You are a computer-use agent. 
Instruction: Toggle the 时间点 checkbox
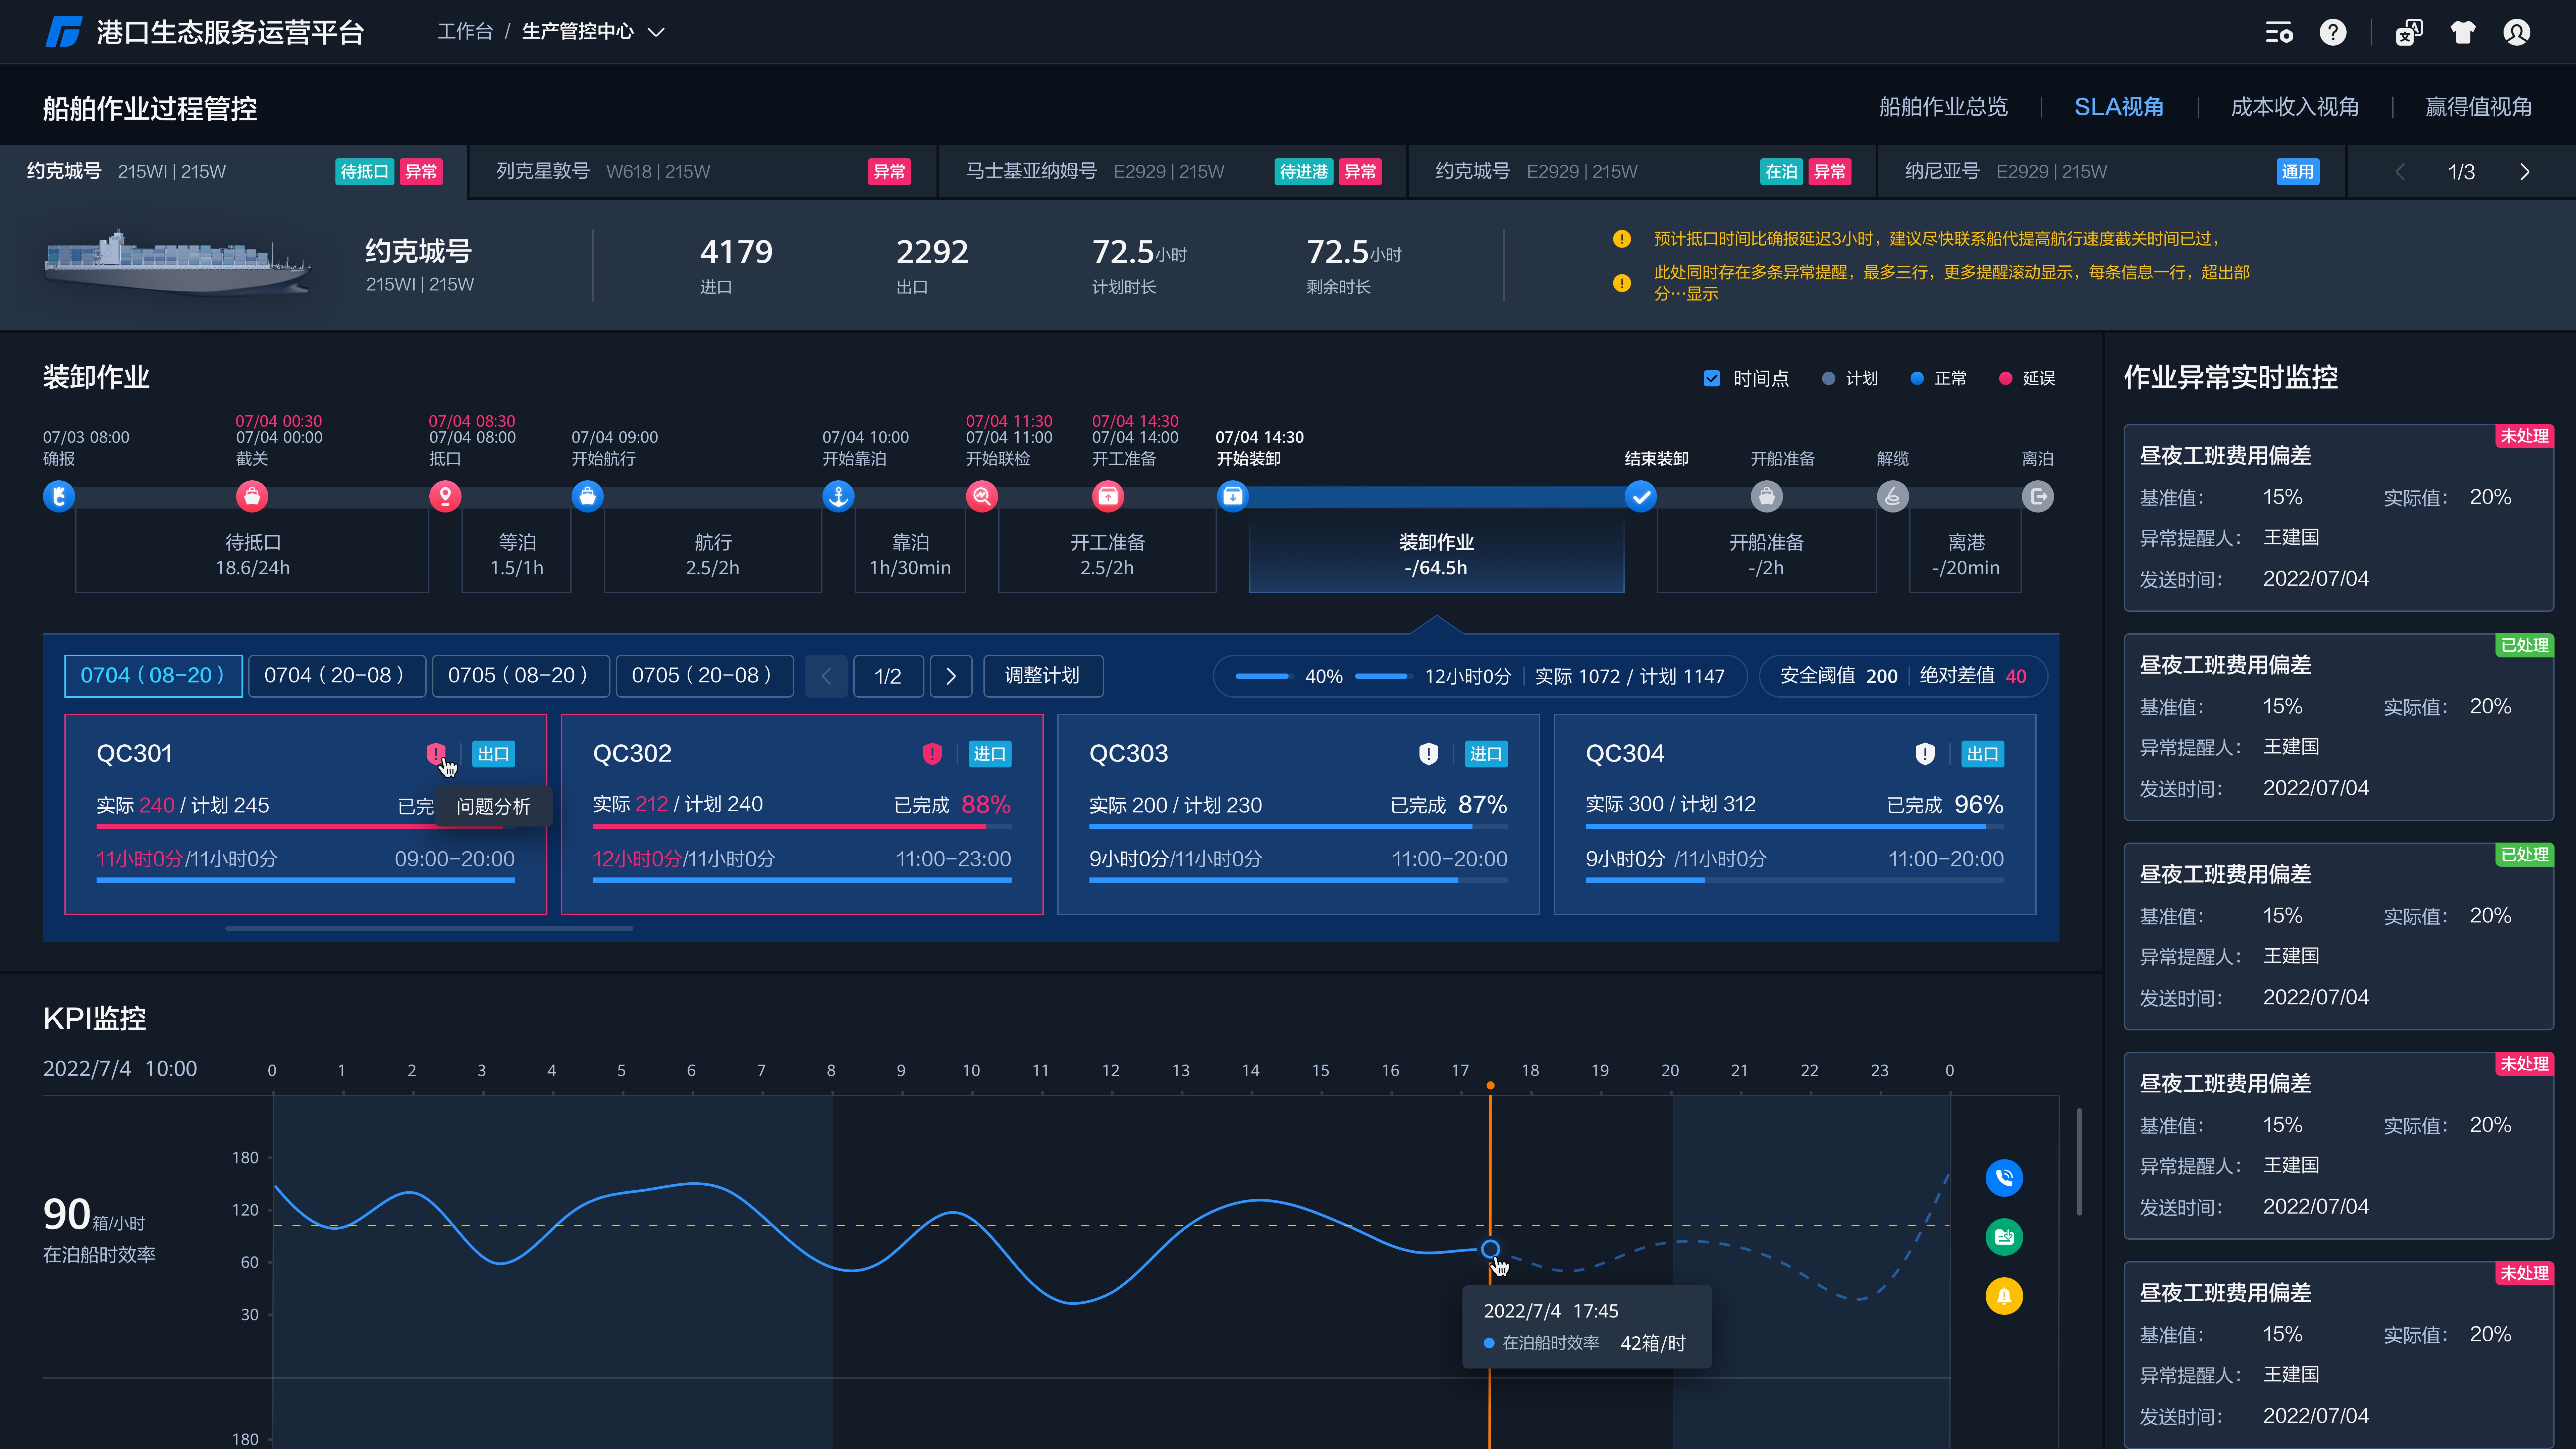[x=1712, y=379]
